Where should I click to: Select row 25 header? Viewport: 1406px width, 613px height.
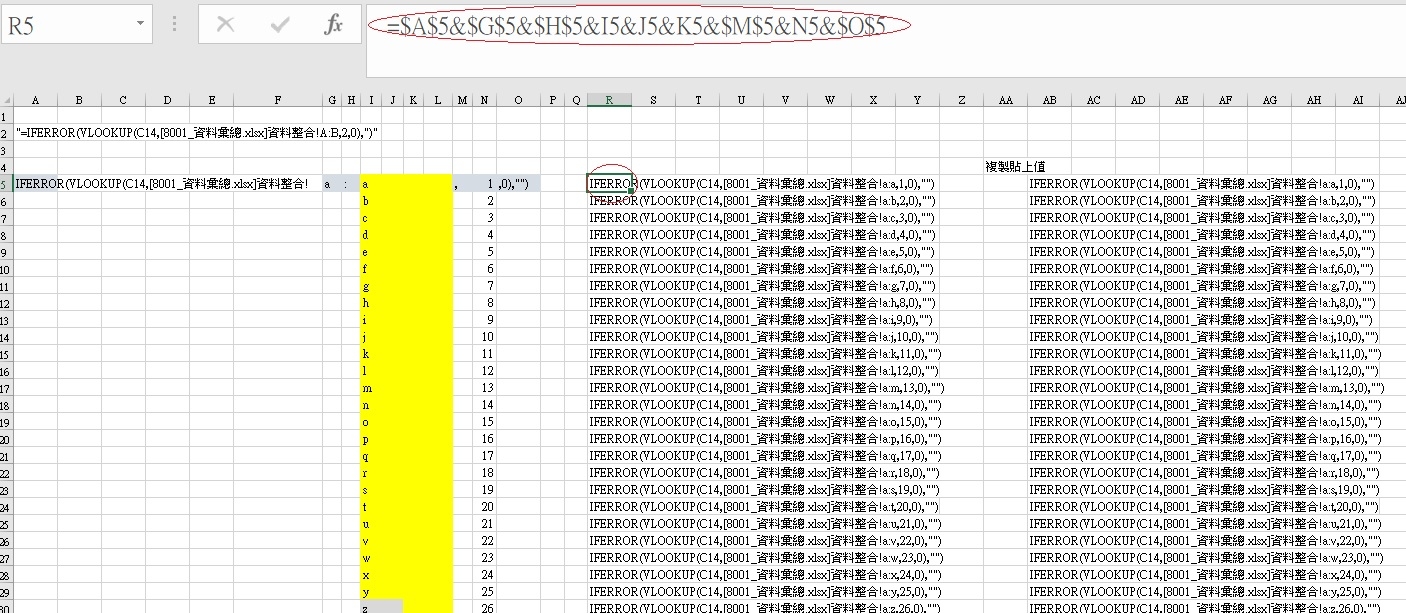[6, 523]
